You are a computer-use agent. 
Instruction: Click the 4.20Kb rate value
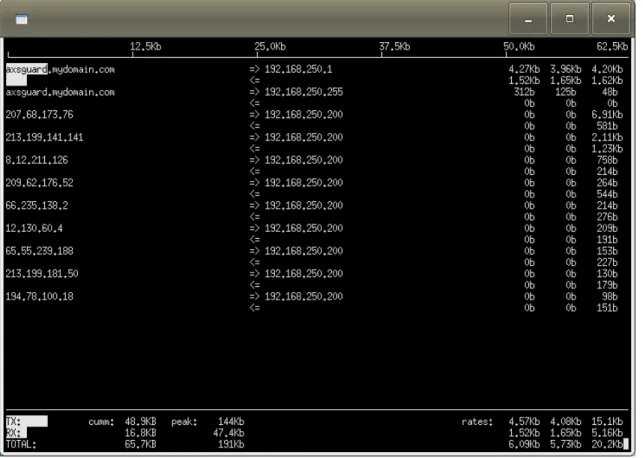(607, 69)
